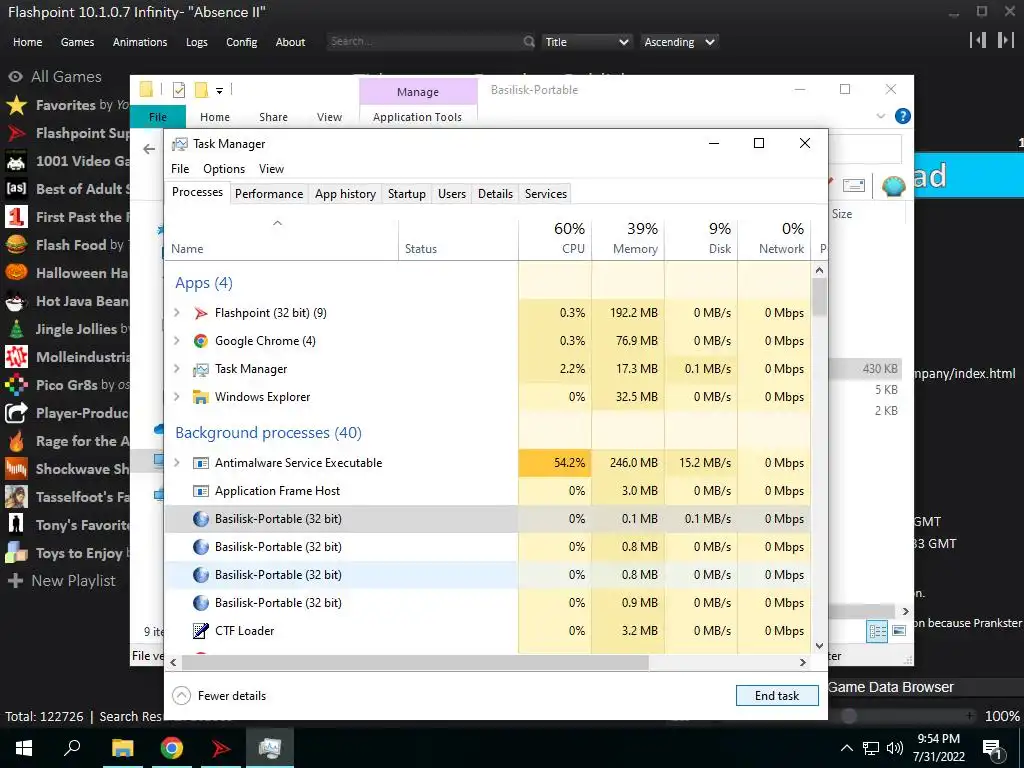Screen dimensions: 1024x768
Task: Click the CTF Loader process icon
Action: tap(200, 631)
